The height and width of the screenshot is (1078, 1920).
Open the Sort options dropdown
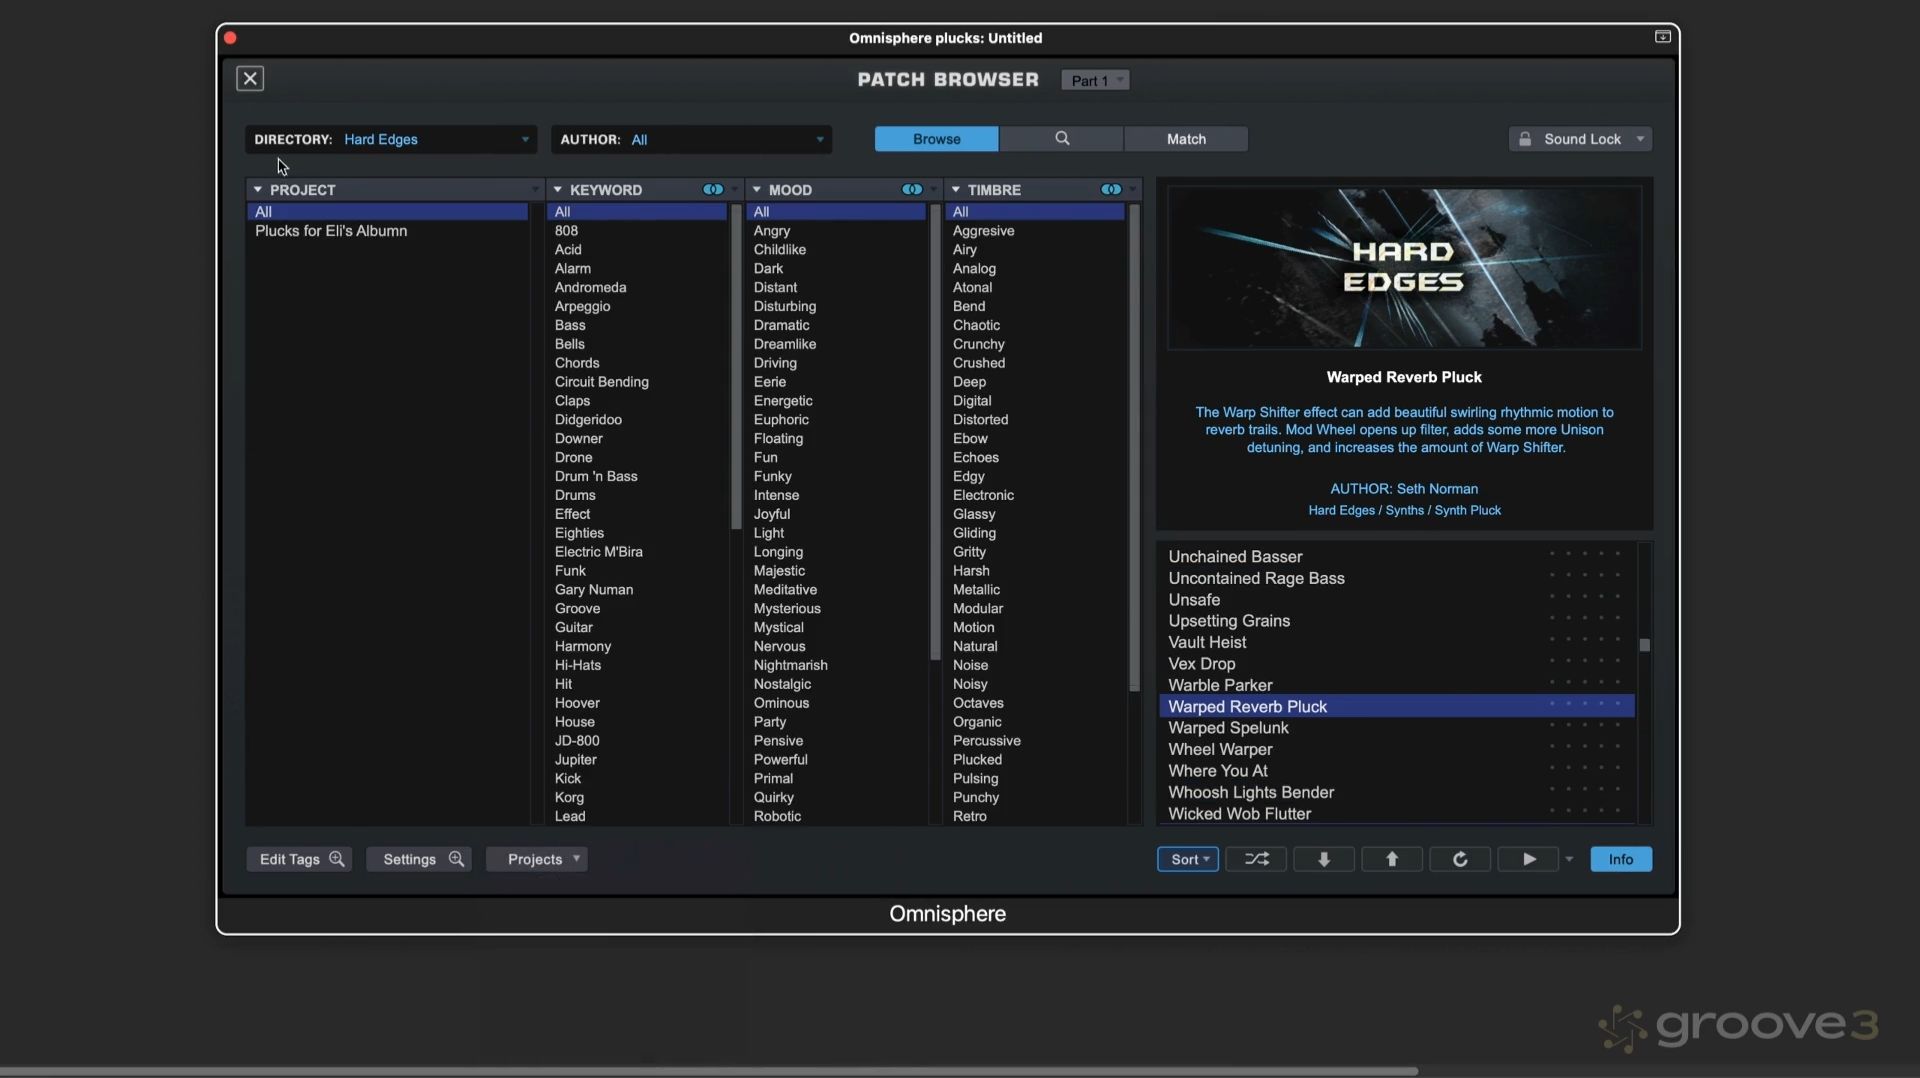point(1188,859)
